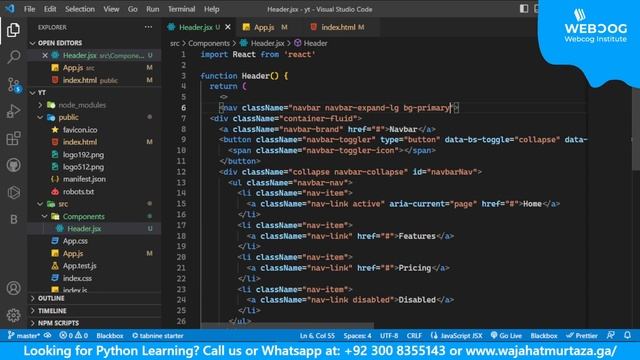The width and height of the screenshot is (640, 360).
Task: Open logo512.png in file tree
Action: coord(83,167)
